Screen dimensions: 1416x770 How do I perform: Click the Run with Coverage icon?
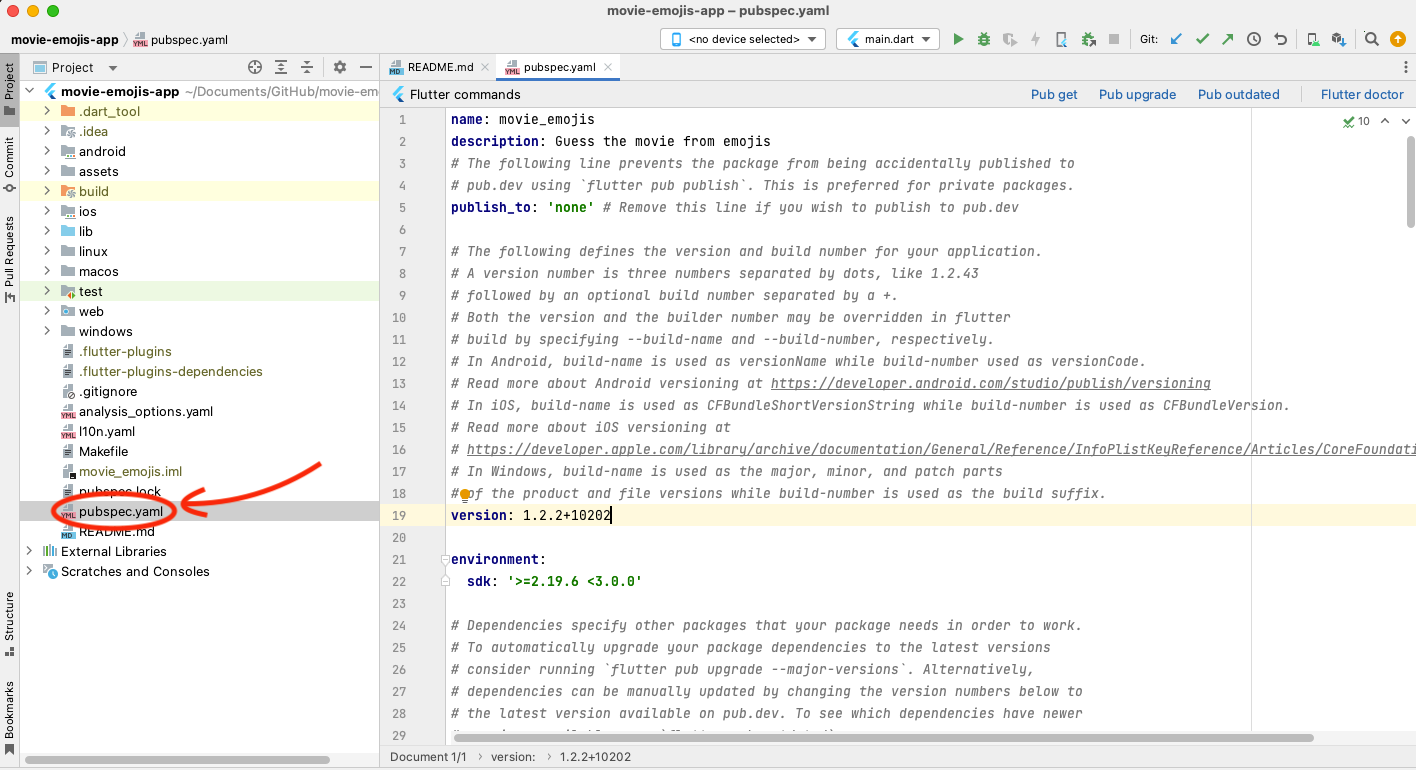pos(1010,39)
